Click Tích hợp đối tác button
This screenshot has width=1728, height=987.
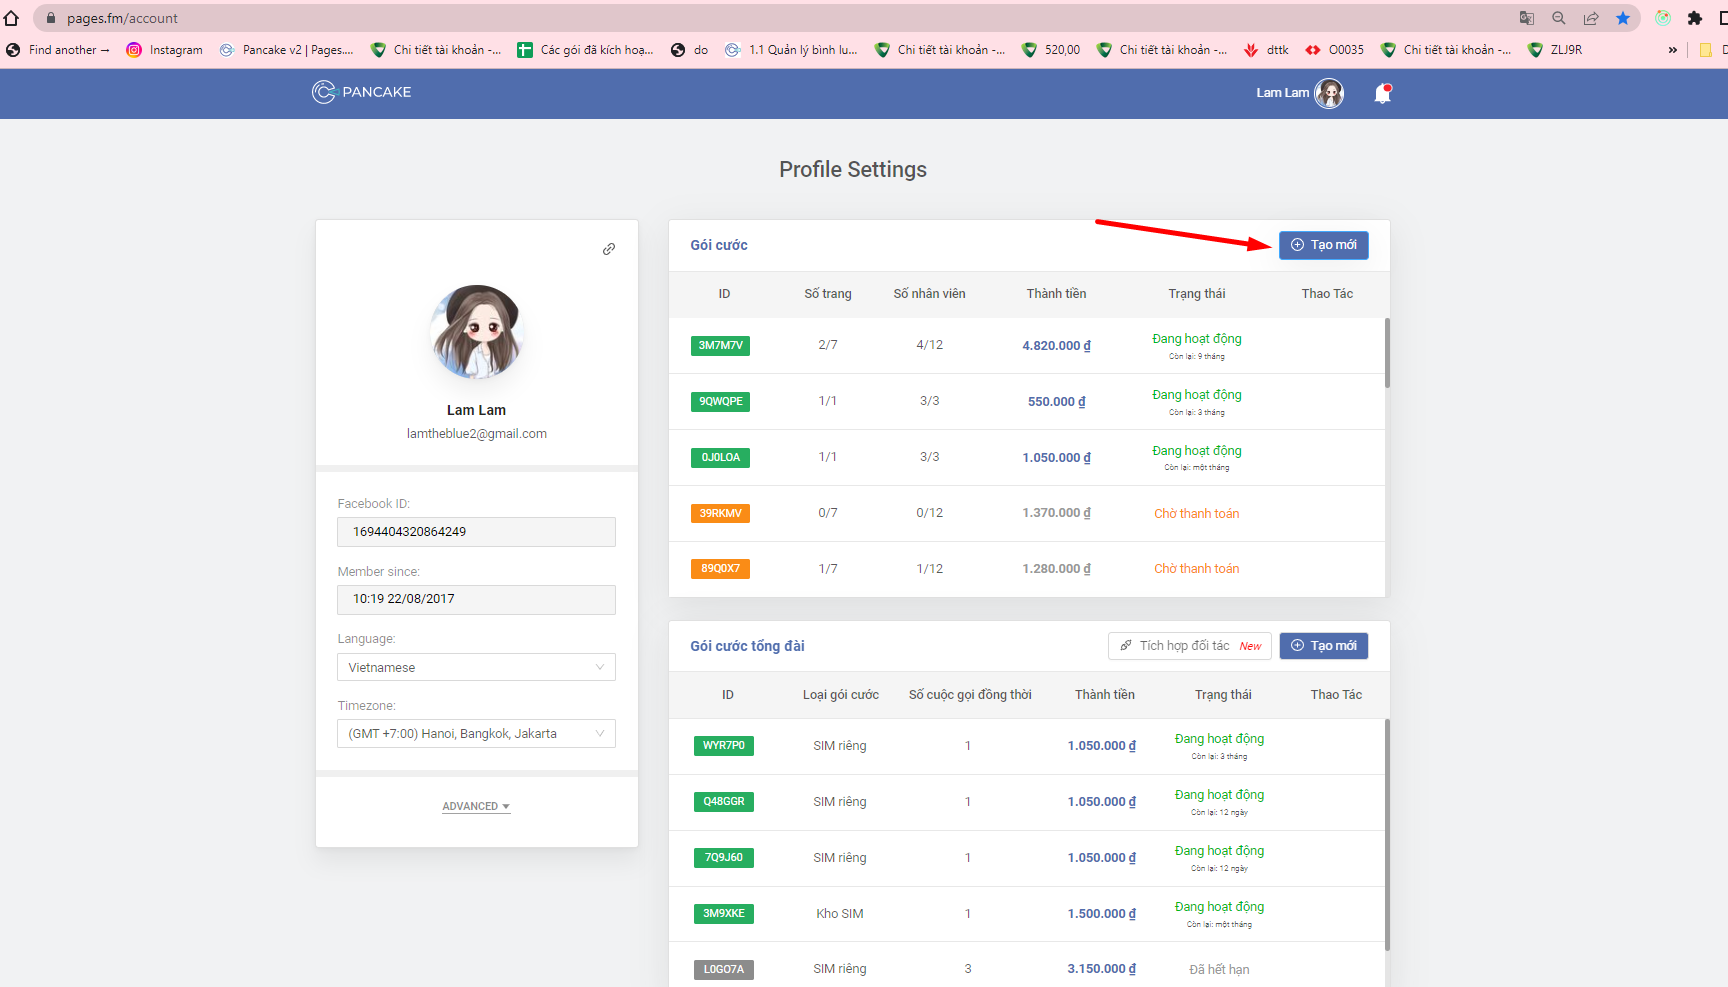(x=1189, y=646)
